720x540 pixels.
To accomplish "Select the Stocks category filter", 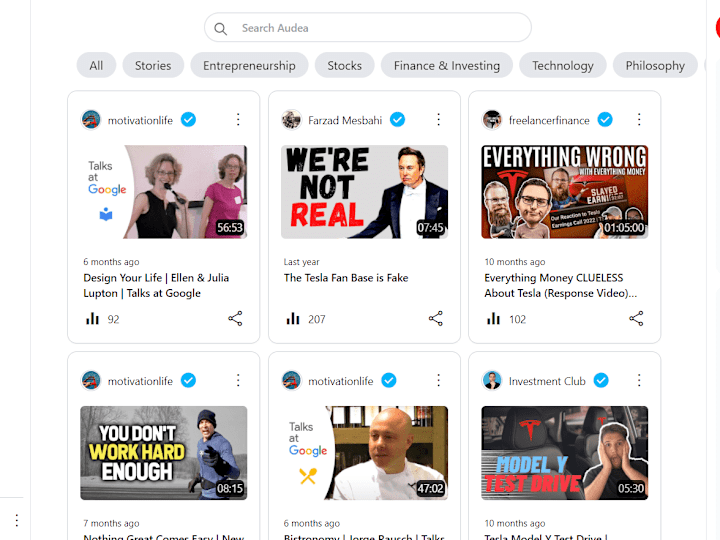I will [344, 65].
